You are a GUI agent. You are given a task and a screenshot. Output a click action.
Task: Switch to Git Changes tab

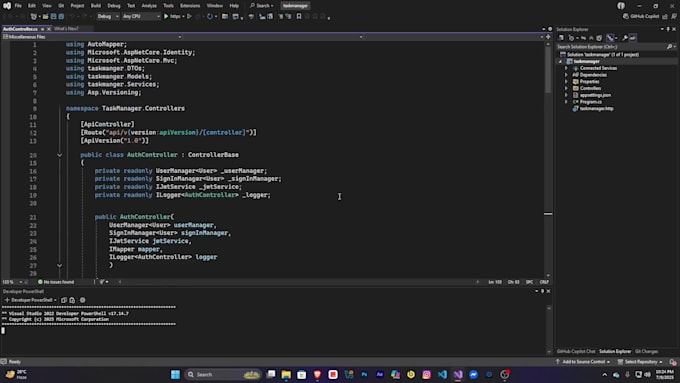tap(646, 351)
